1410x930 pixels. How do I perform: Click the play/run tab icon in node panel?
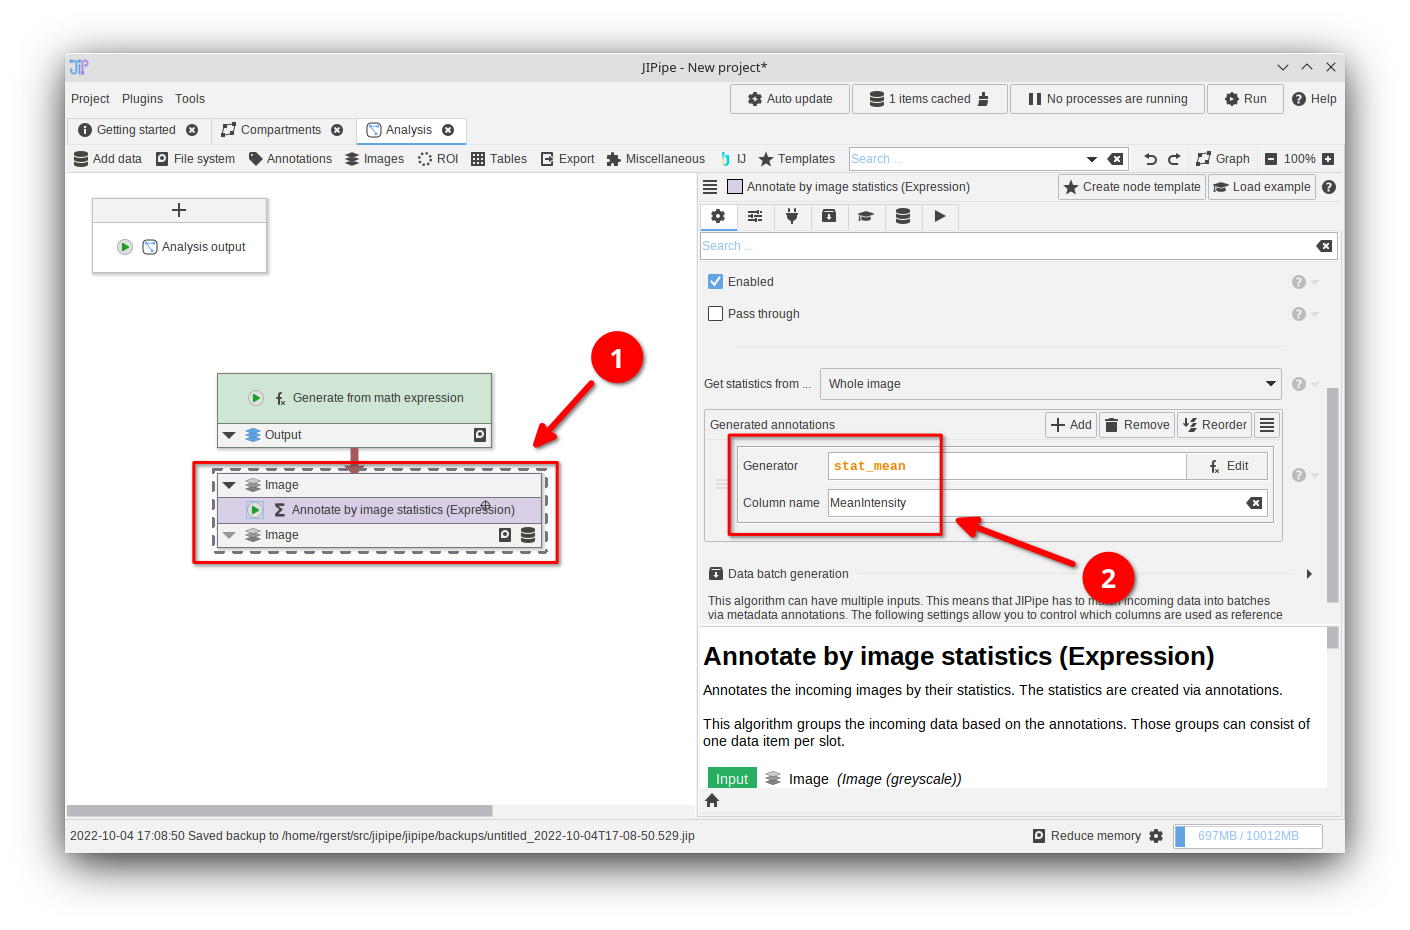tap(939, 216)
